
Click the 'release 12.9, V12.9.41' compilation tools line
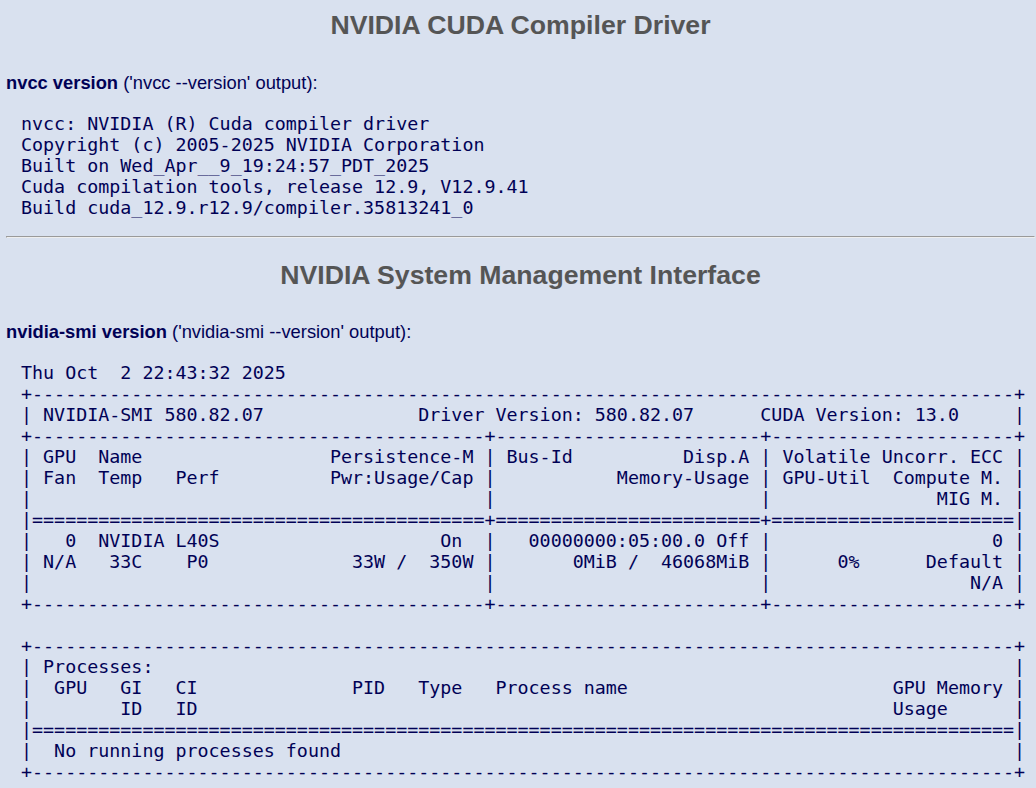tap(275, 187)
